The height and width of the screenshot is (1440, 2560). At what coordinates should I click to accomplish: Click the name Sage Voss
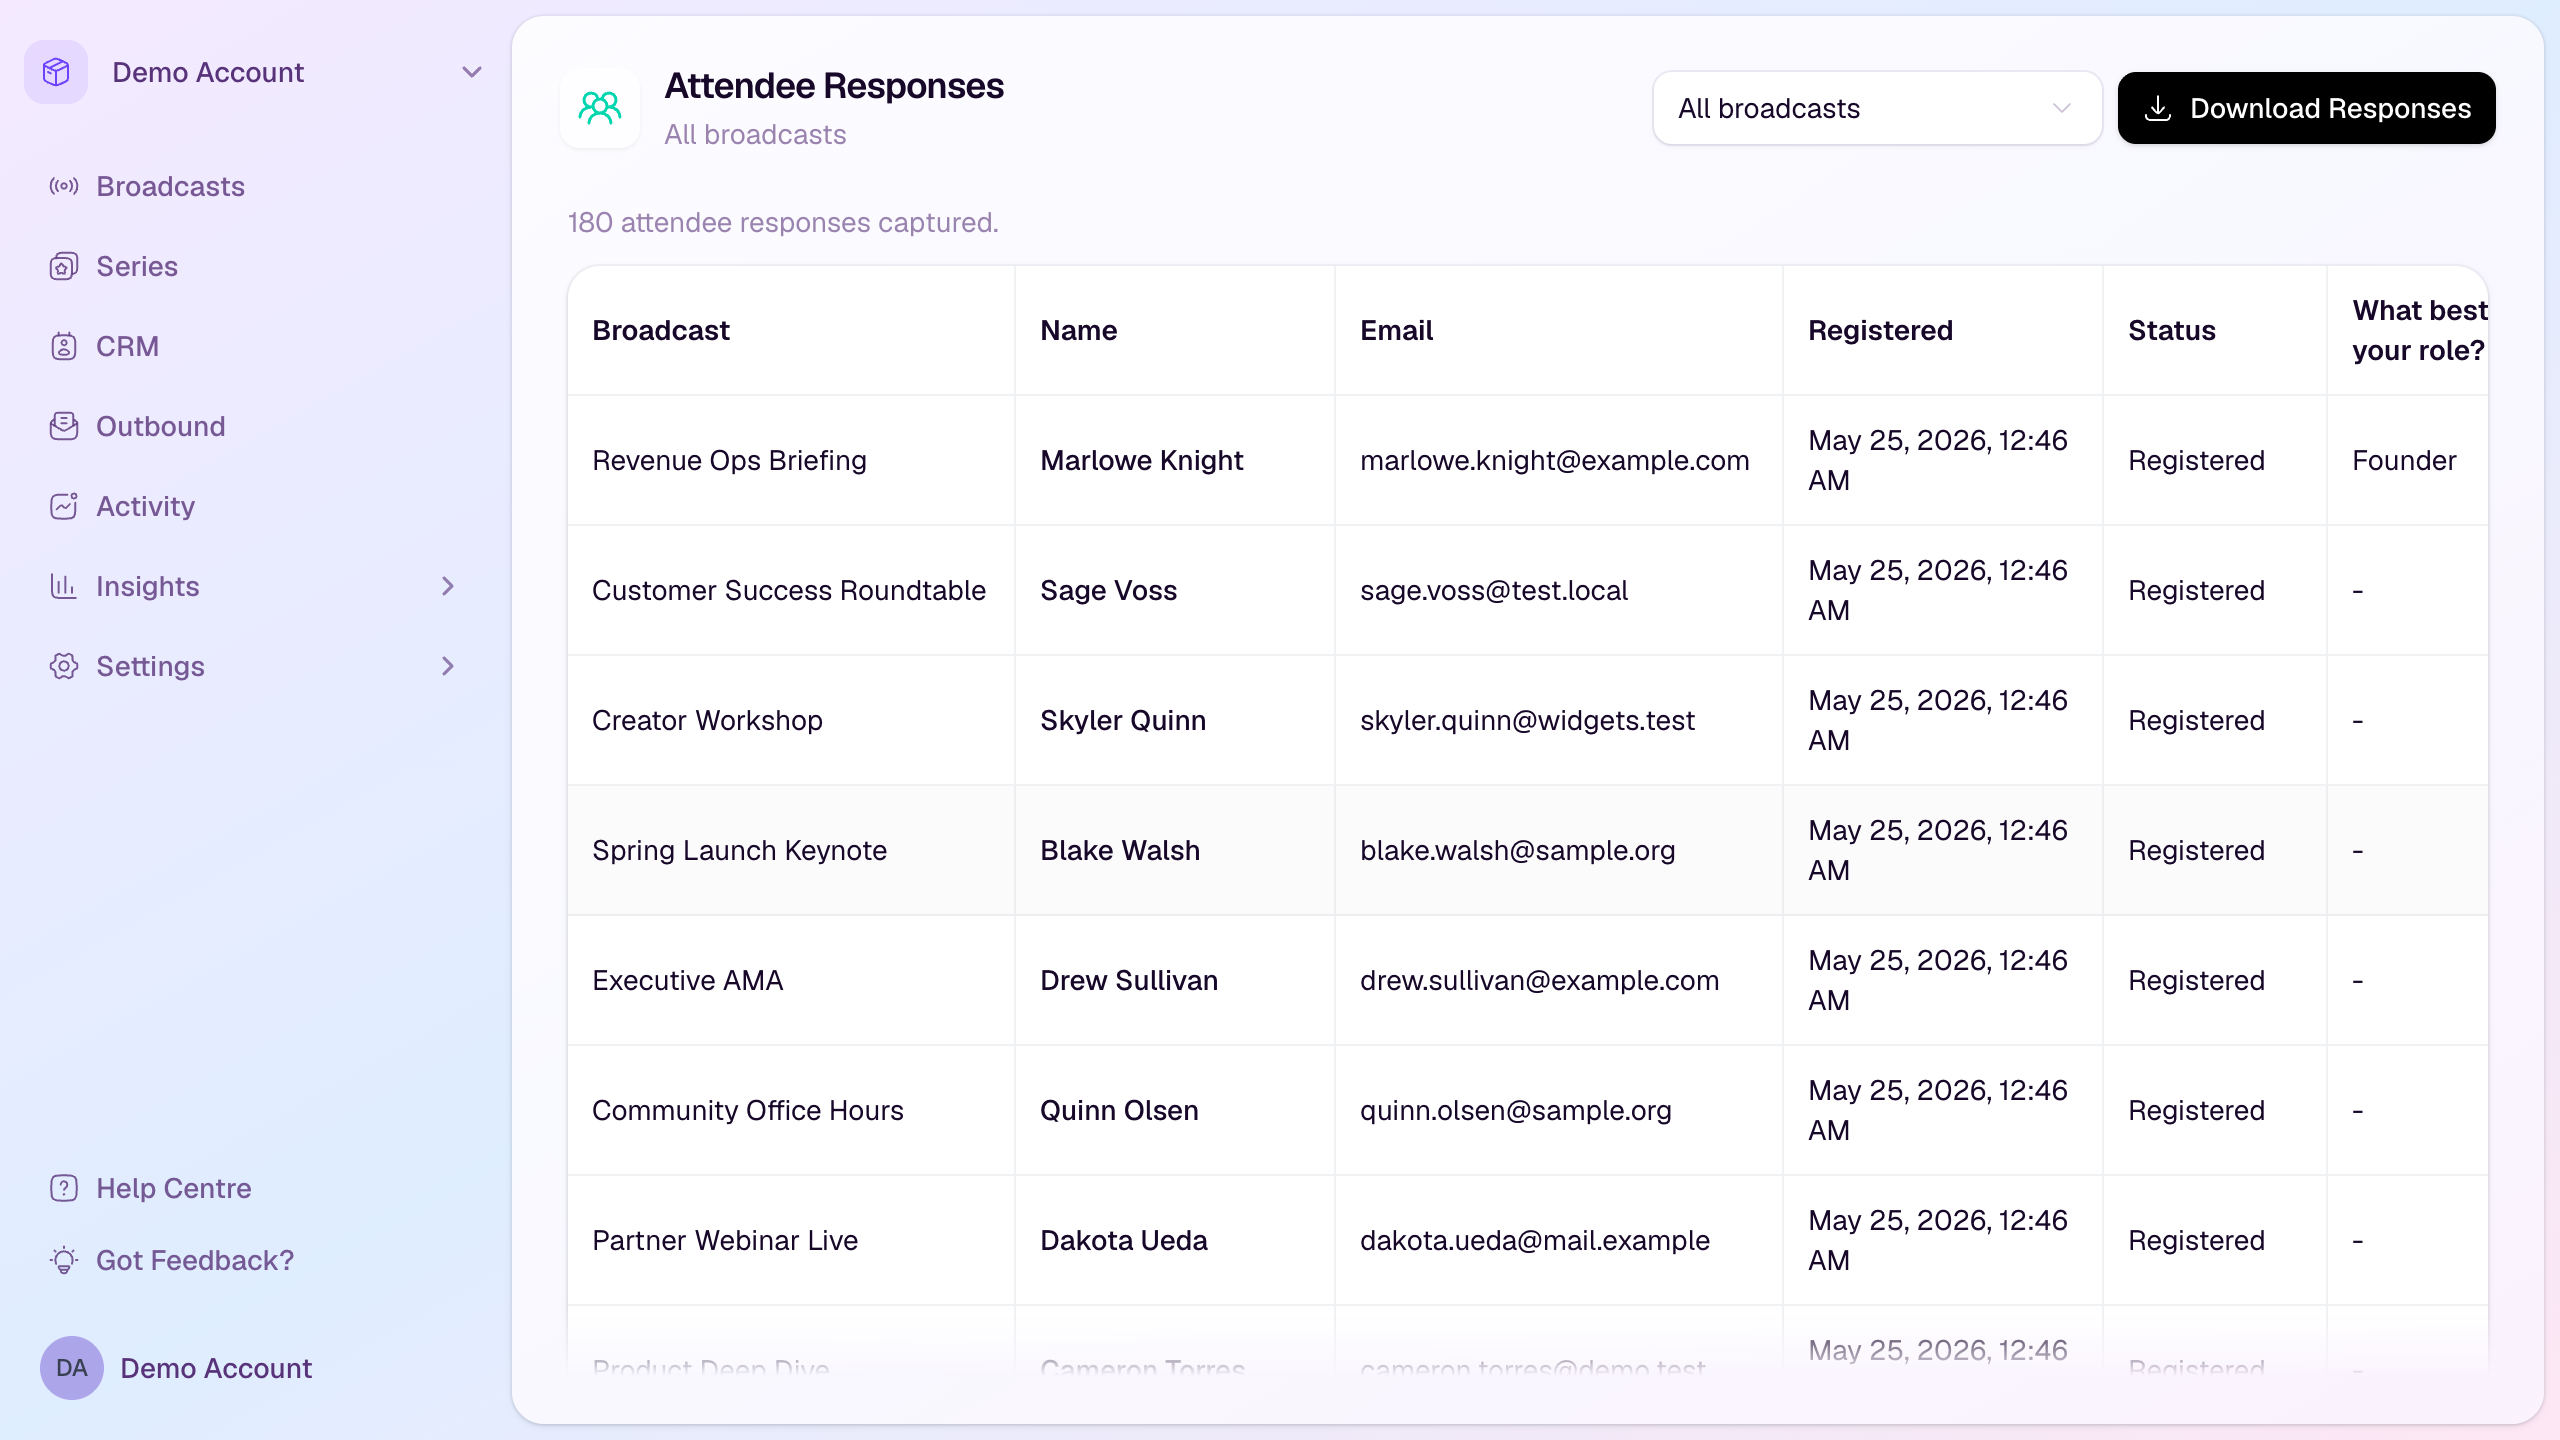click(1108, 590)
